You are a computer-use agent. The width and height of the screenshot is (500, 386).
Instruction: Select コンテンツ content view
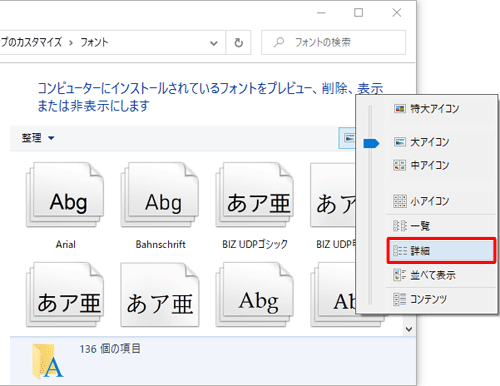tap(441, 299)
